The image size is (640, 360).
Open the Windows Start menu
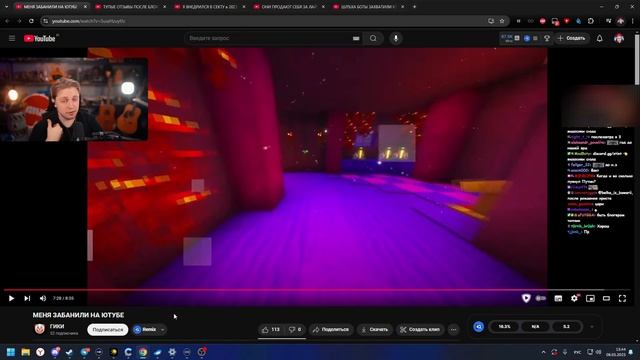[x=11, y=352]
